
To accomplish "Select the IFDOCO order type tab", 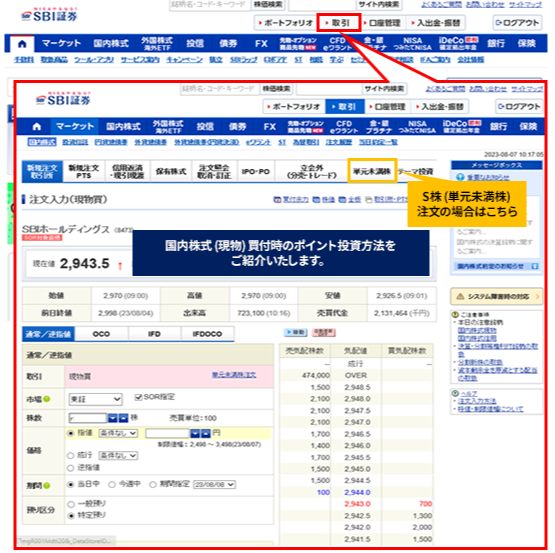I will (x=207, y=334).
